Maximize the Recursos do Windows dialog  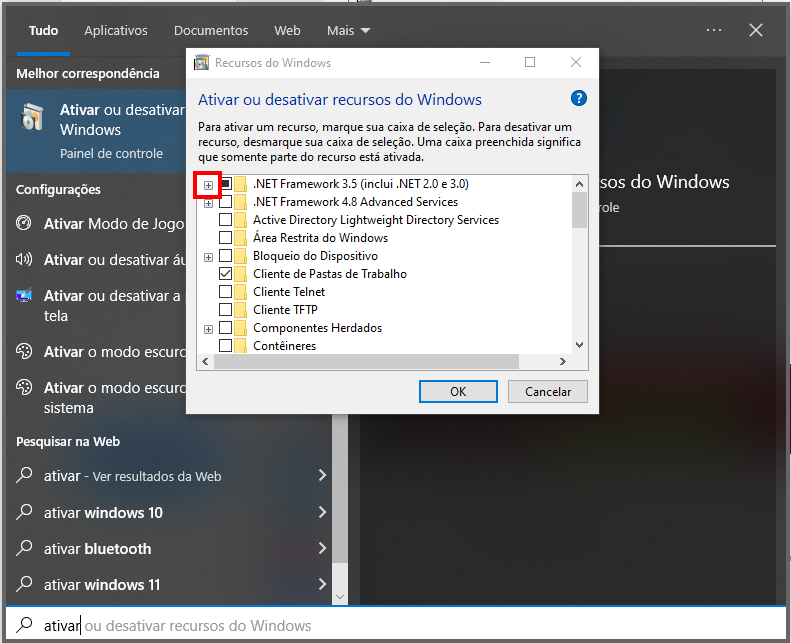point(530,62)
